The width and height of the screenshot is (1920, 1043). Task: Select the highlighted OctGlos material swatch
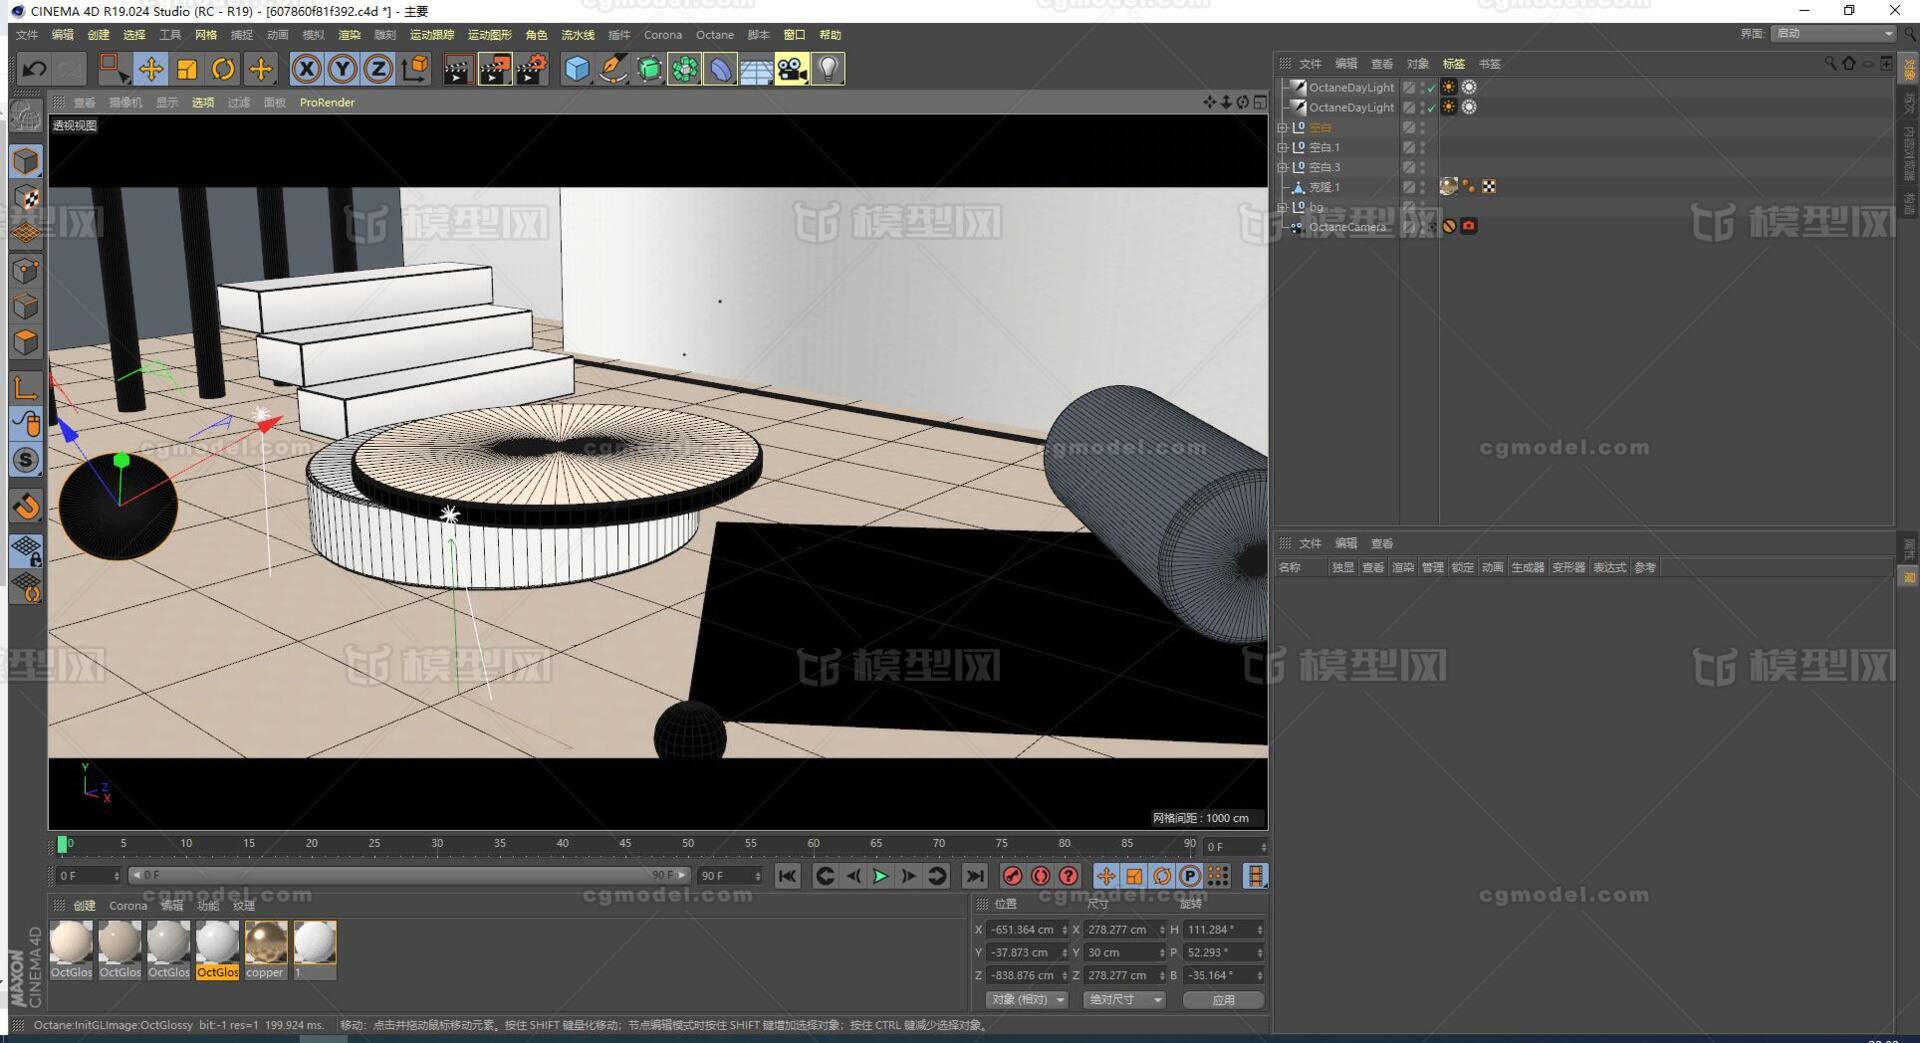click(x=217, y=951)
